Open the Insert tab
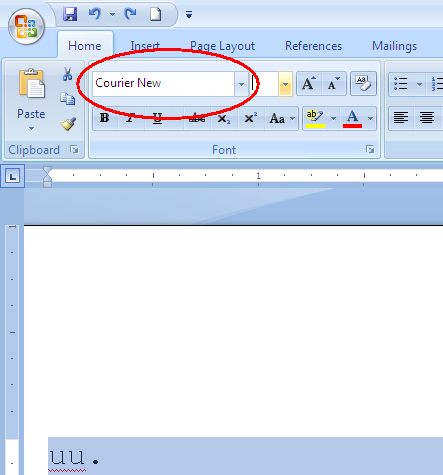Image resolution: width=443 pixels, height=475 pixels. [x=145, y=46]
